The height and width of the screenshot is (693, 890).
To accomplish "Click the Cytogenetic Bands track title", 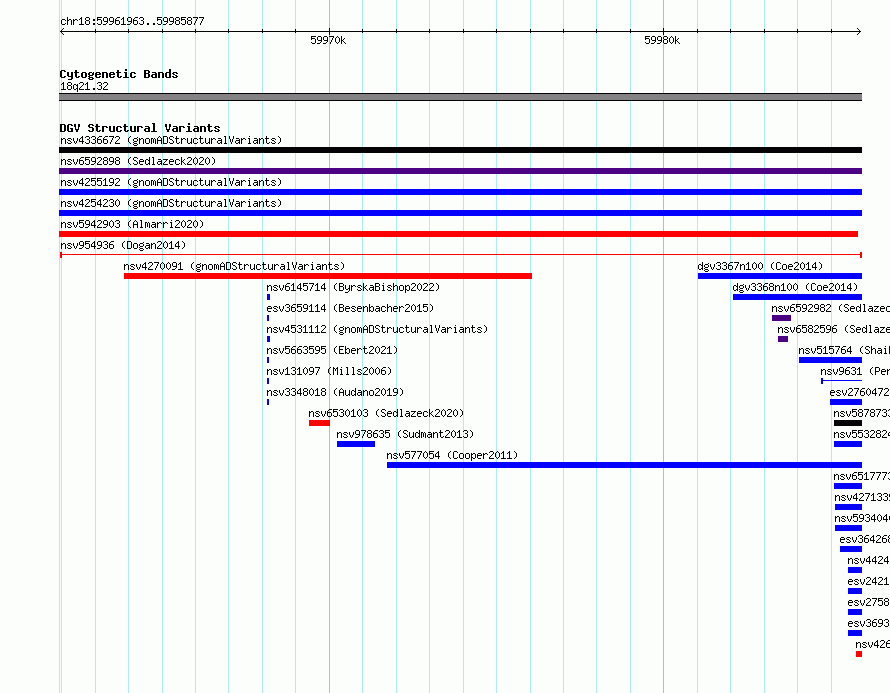I will pos(119,74).
